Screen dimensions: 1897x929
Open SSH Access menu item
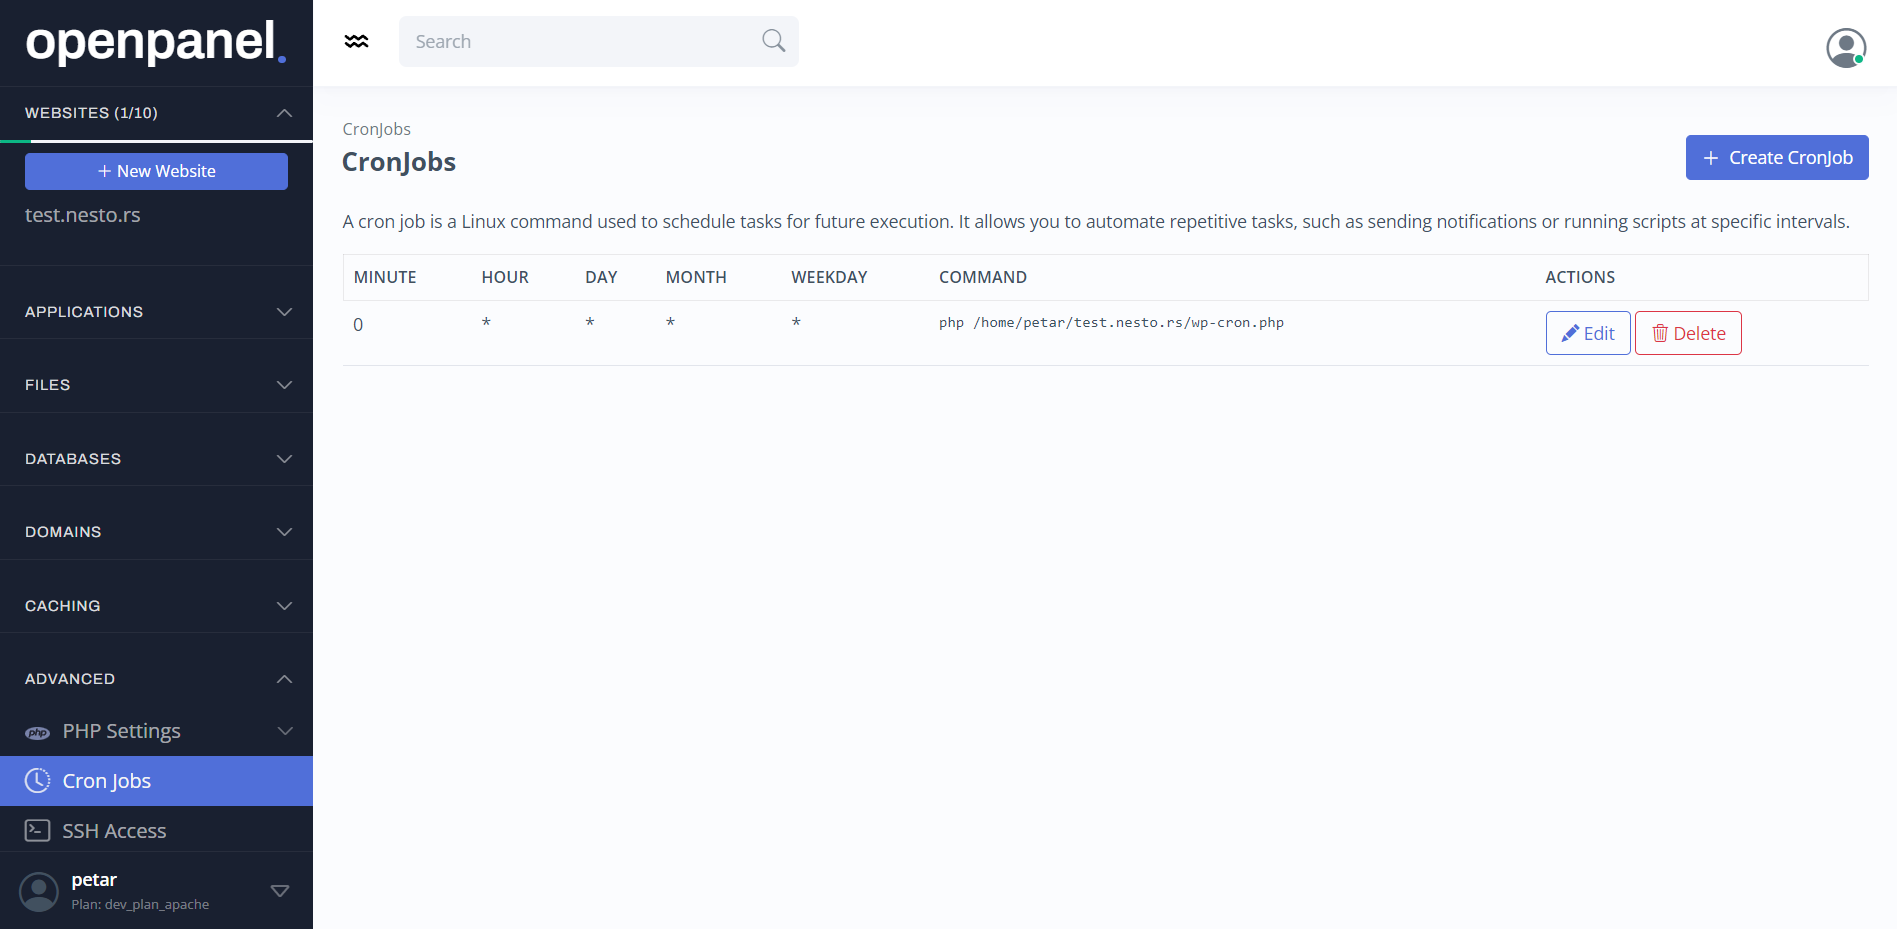click(114, 831)
